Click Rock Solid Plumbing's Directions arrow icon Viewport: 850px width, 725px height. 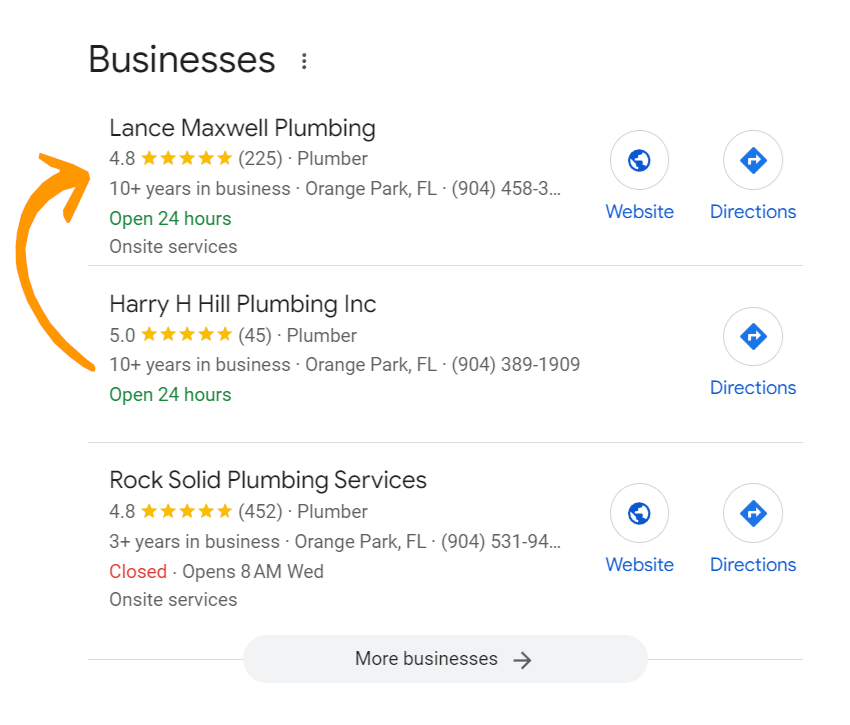(x=752, y=513)
